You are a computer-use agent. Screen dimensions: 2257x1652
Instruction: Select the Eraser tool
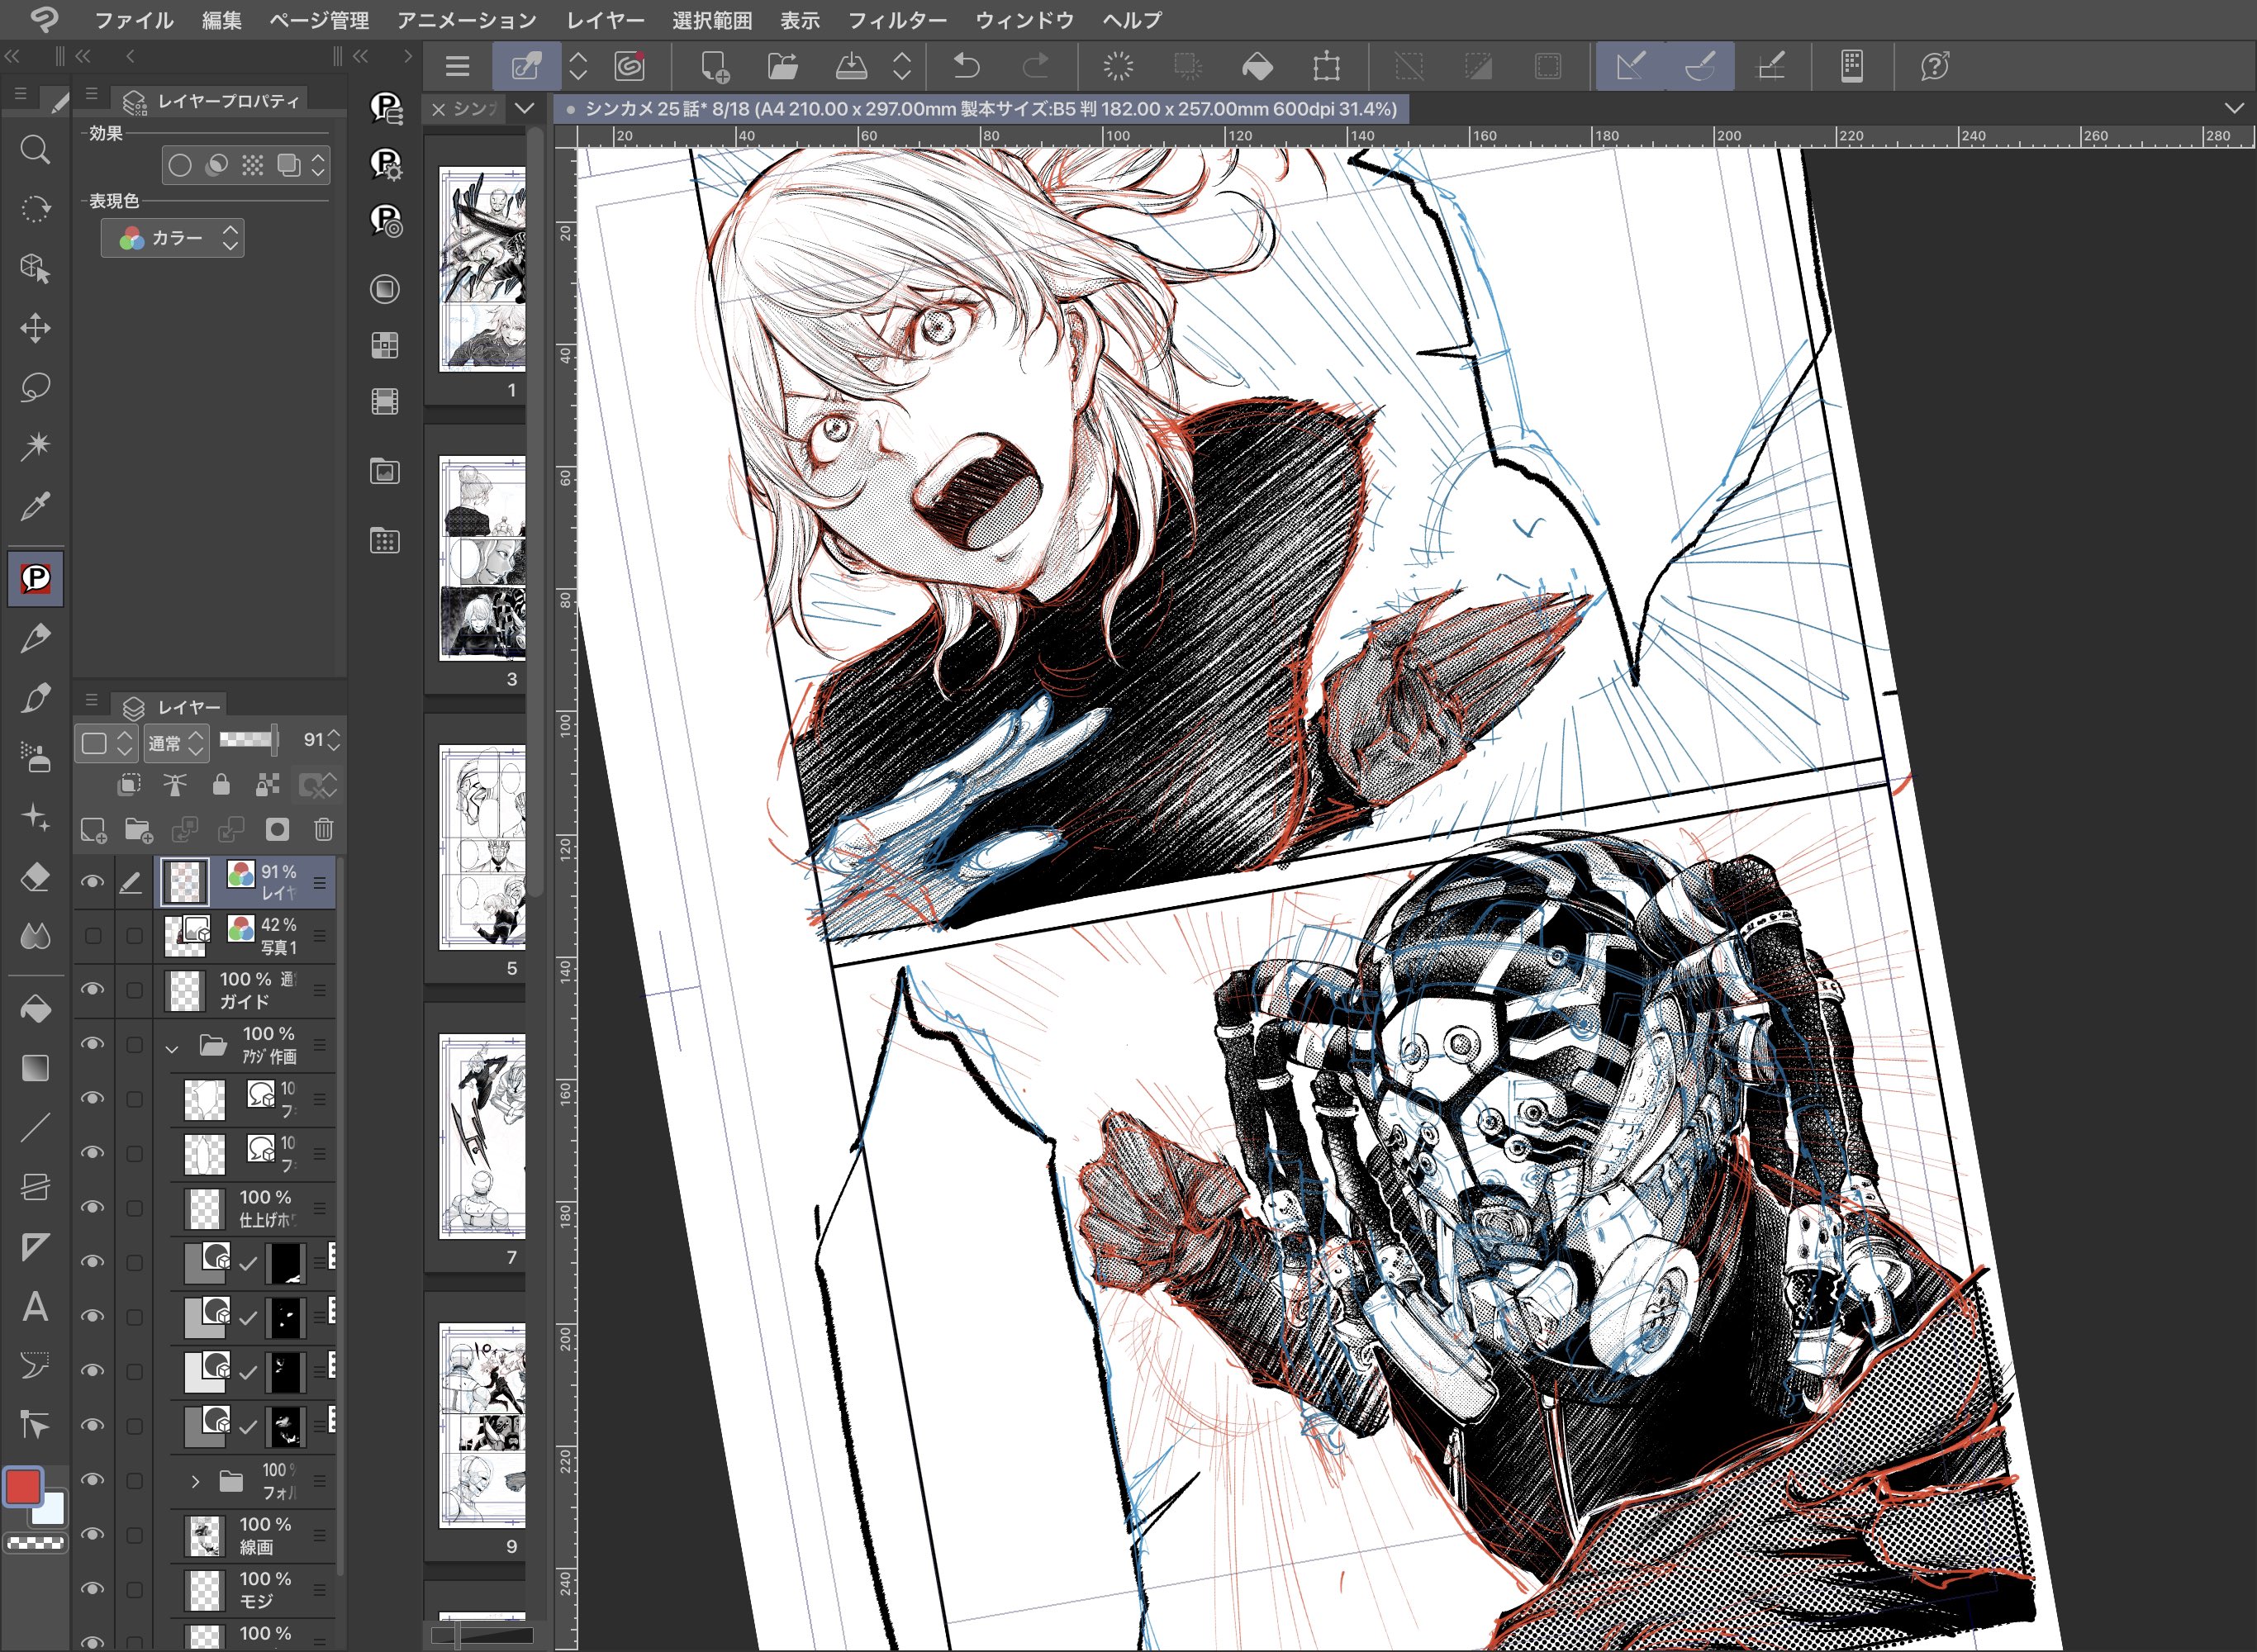(x=35, y=878)
